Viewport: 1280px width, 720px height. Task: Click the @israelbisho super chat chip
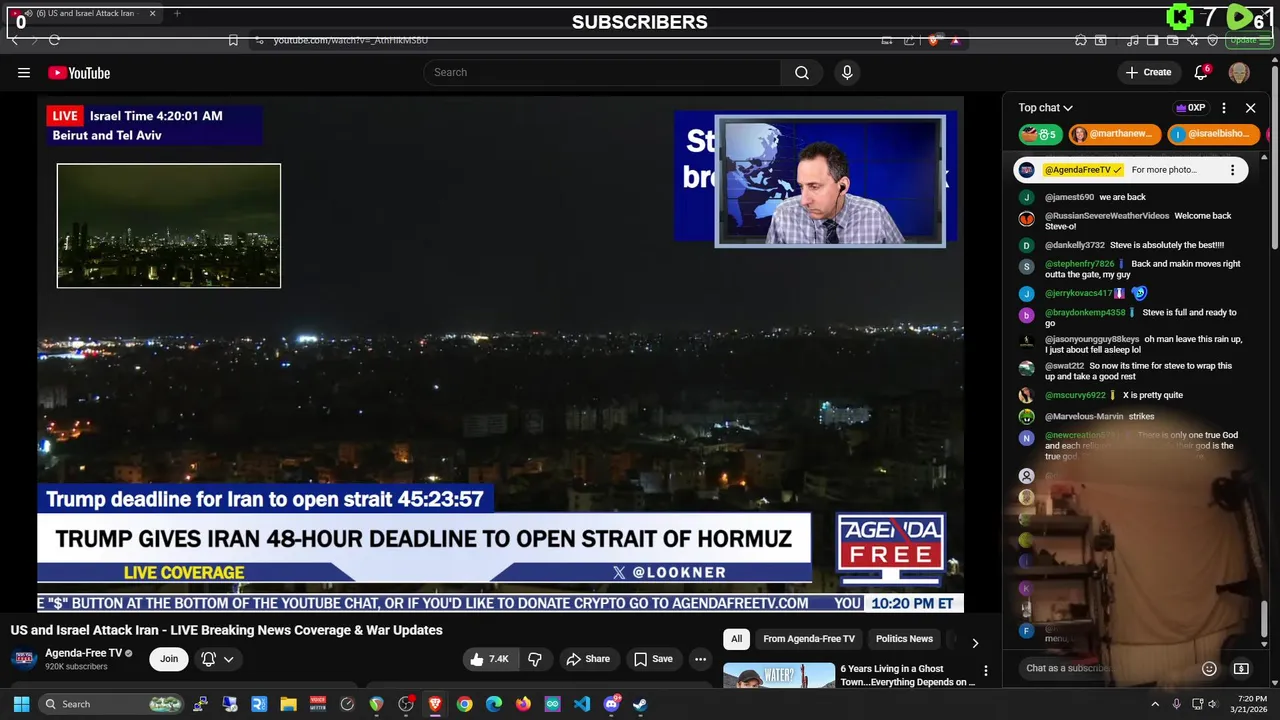1213,134
